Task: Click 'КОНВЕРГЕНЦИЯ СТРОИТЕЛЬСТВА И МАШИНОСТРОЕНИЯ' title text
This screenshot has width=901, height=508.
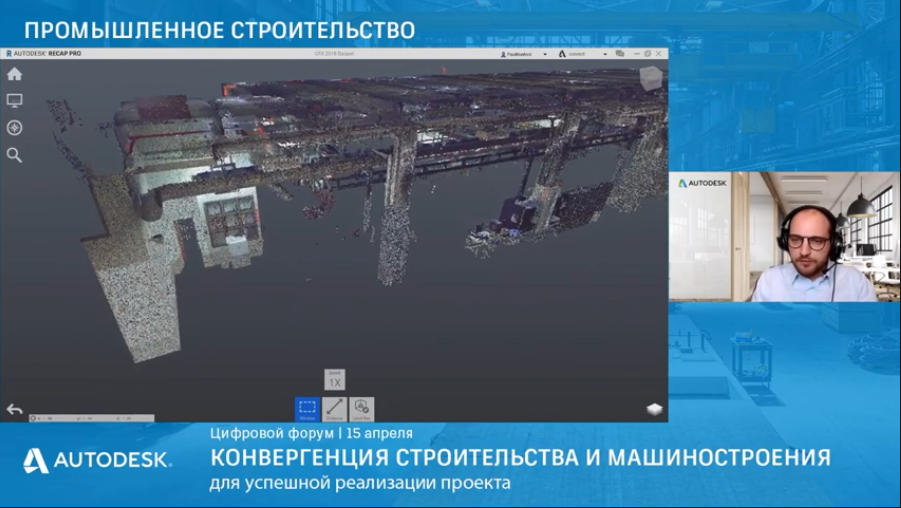Action: pyautogui.click(x=520, y=458)
